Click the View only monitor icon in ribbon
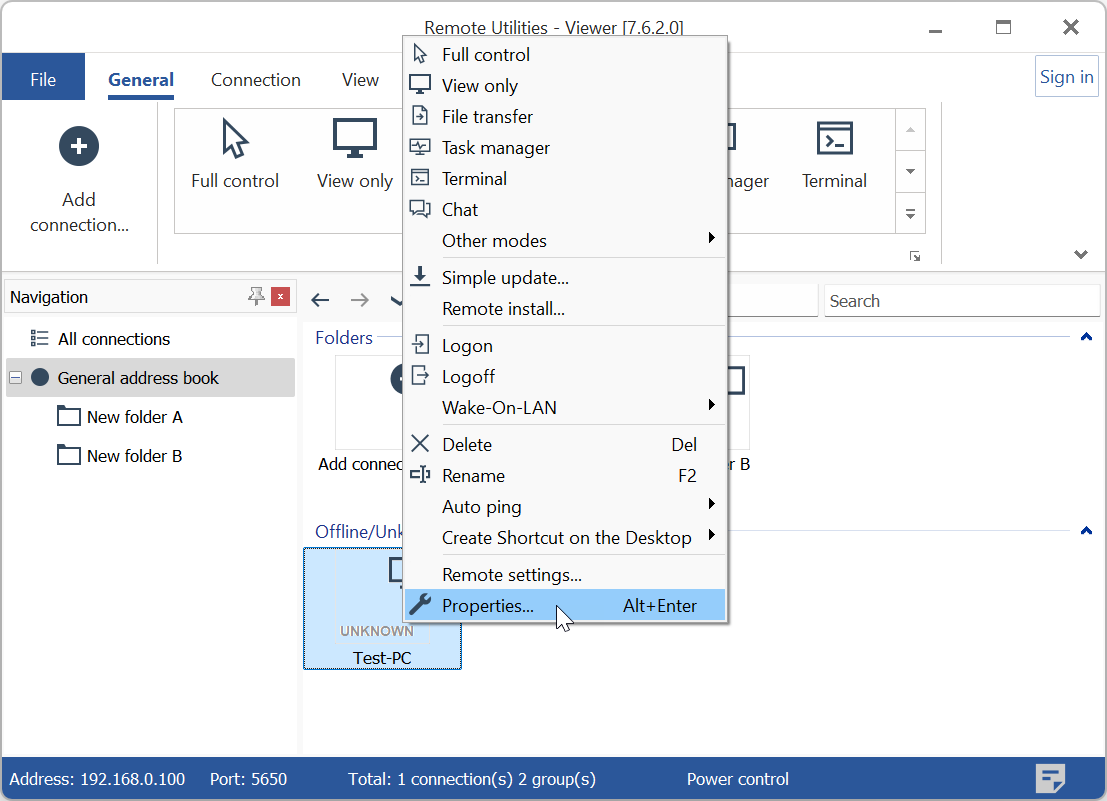 pyautogui.click(x=354, y=140)
